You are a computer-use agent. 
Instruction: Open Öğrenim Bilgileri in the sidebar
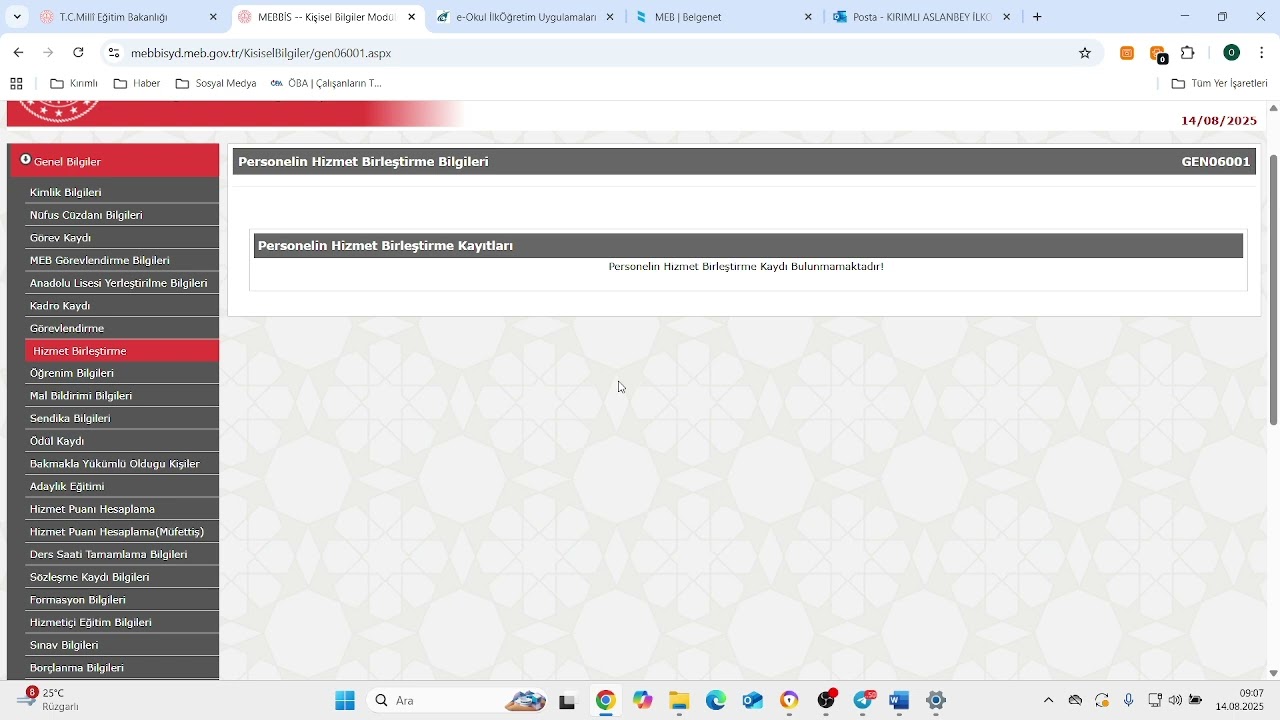point(122,373)
